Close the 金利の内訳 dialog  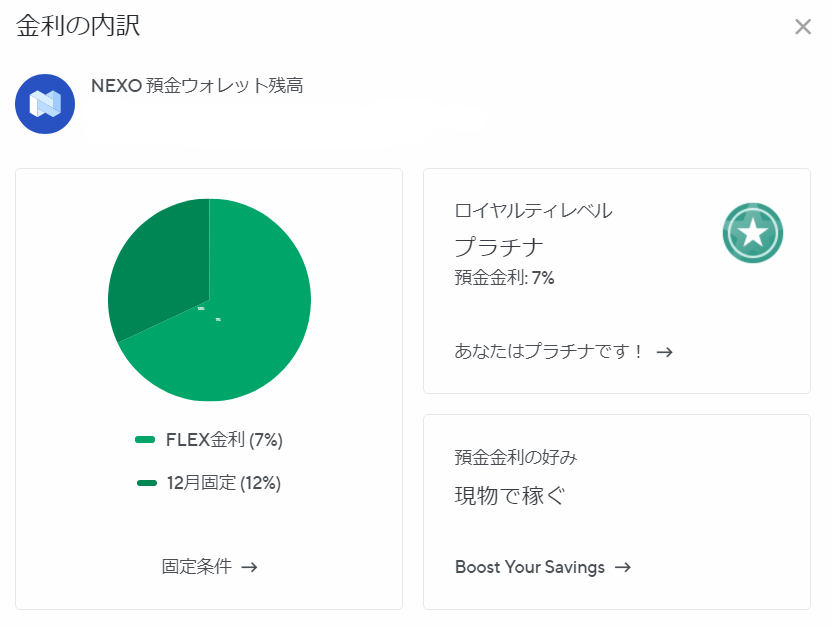[802, 27]
